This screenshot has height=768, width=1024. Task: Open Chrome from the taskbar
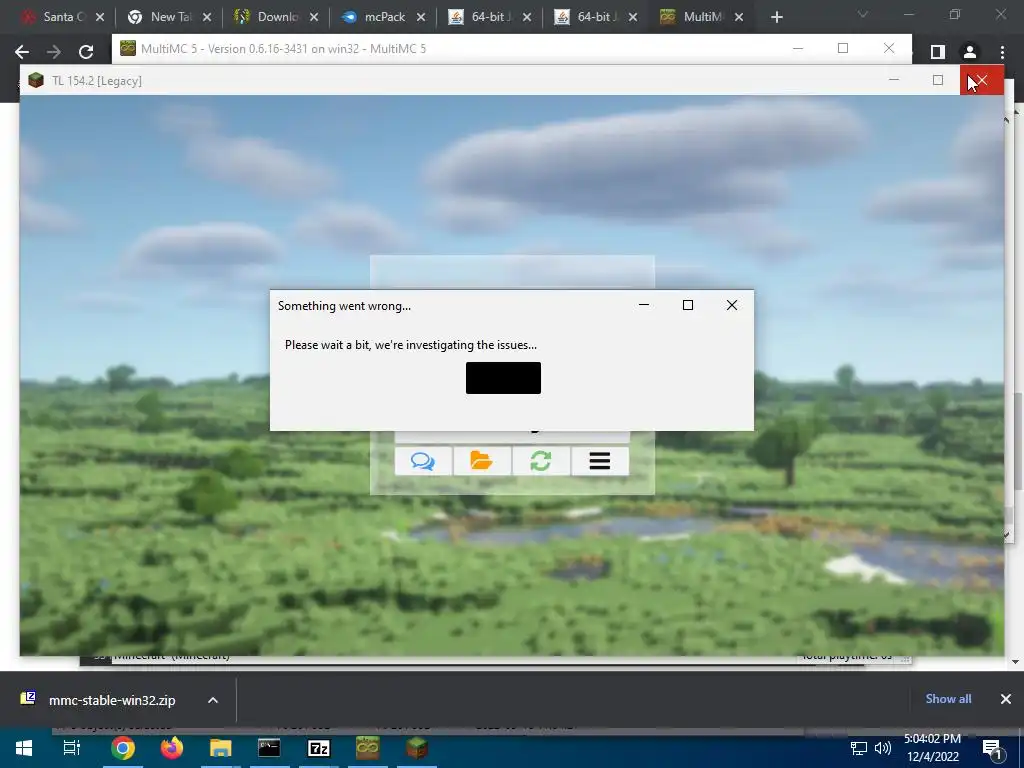tap(123, 748)
